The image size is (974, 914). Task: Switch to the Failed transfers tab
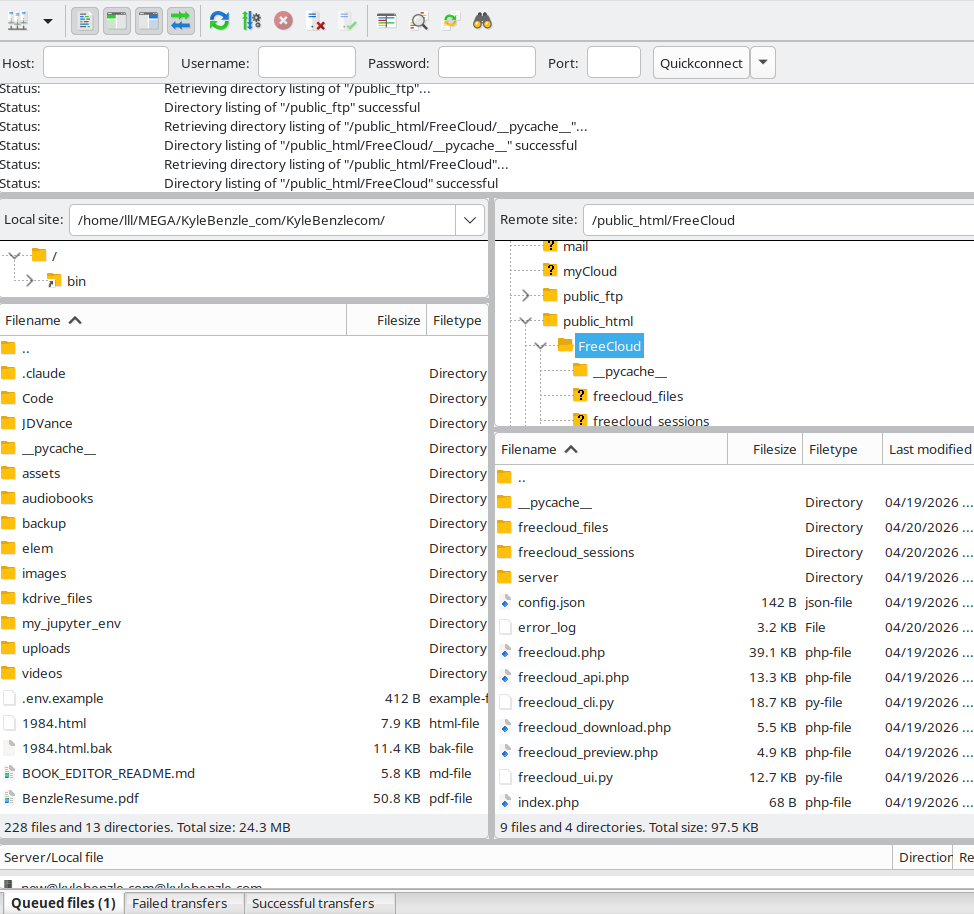182,902
